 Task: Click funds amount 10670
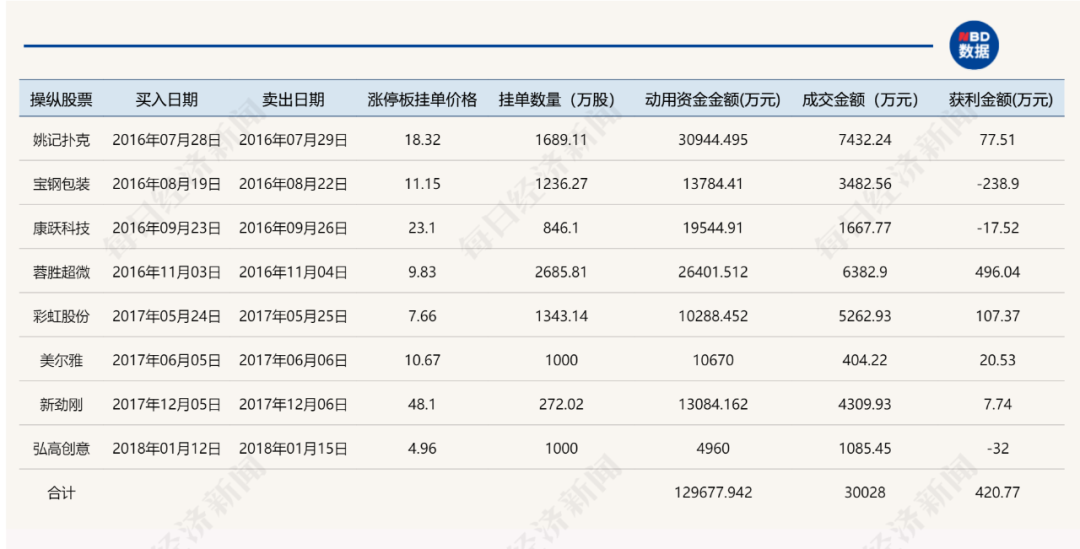pos(713,360)
